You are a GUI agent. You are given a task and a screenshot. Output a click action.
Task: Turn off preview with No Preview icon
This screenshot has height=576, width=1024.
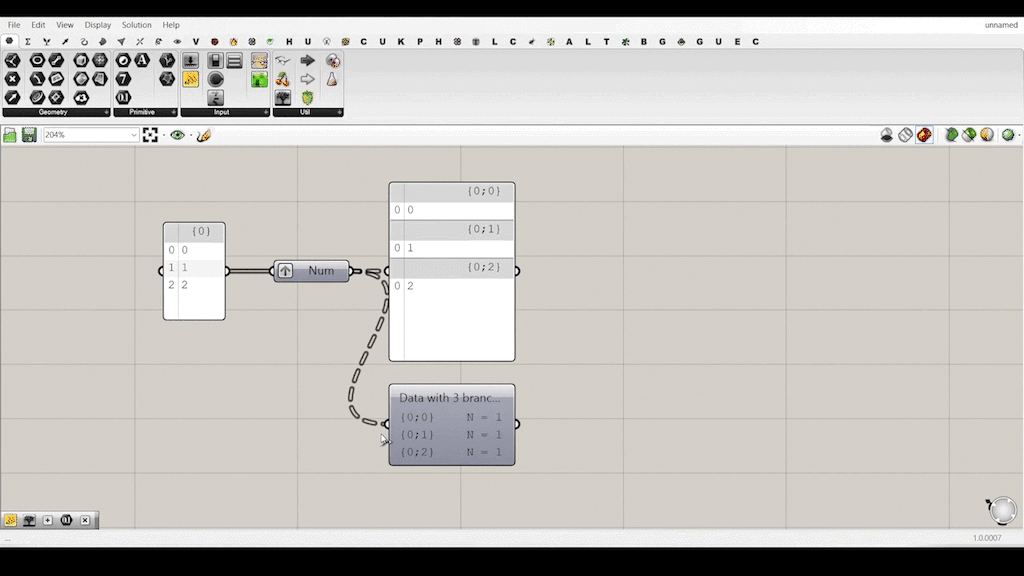tap(886, 135)
